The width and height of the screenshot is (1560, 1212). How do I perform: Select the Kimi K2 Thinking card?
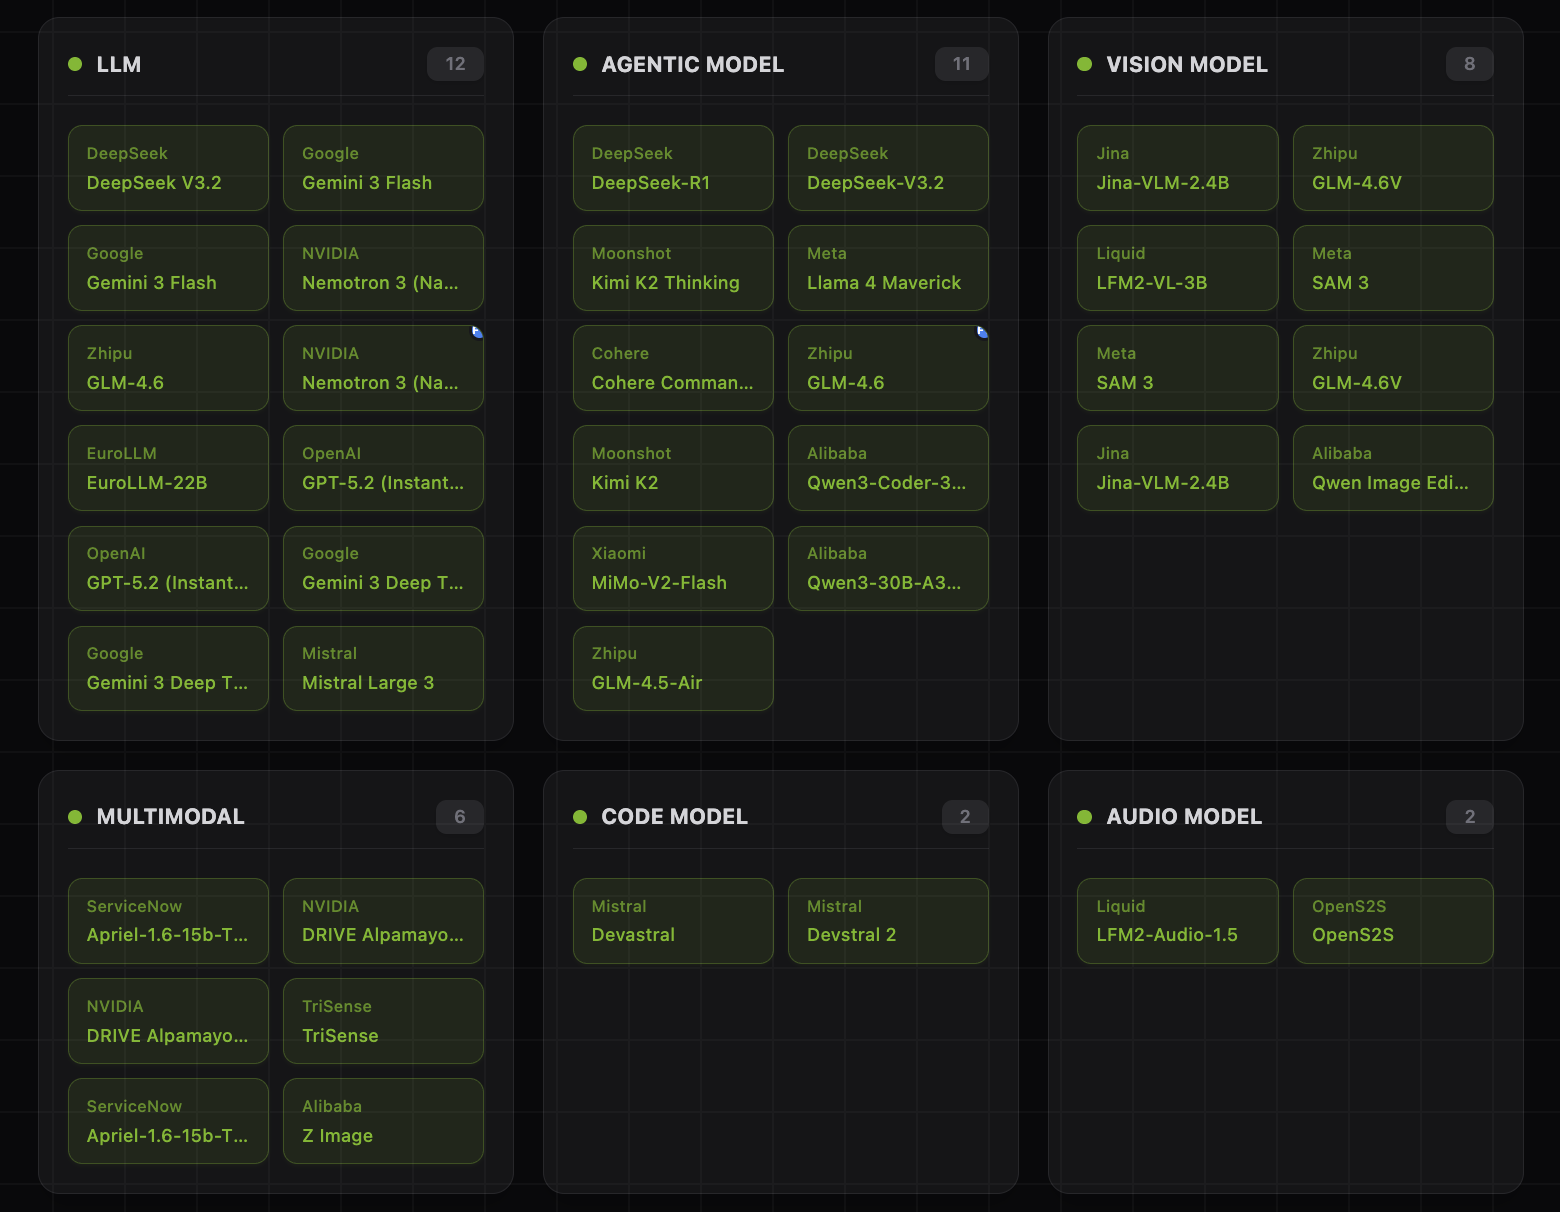(x=673, y=268)
